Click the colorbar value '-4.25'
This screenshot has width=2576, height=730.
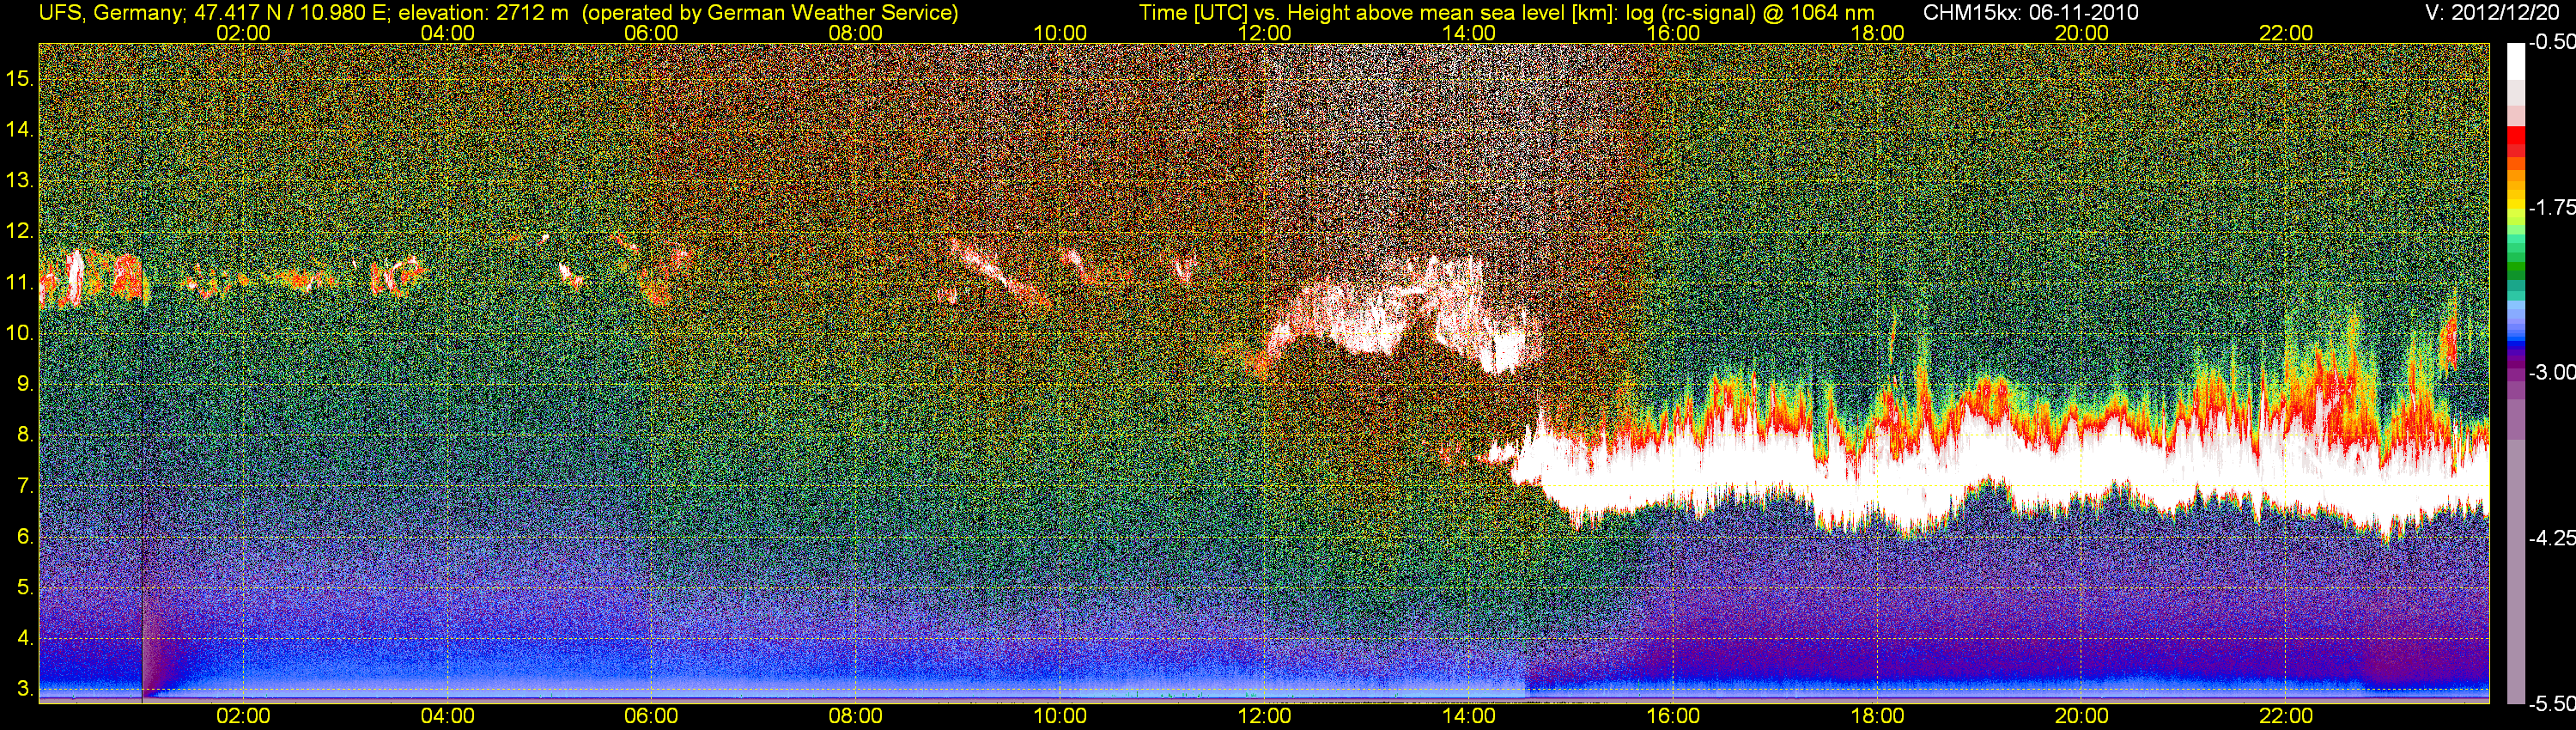[x=2551, y=538]
